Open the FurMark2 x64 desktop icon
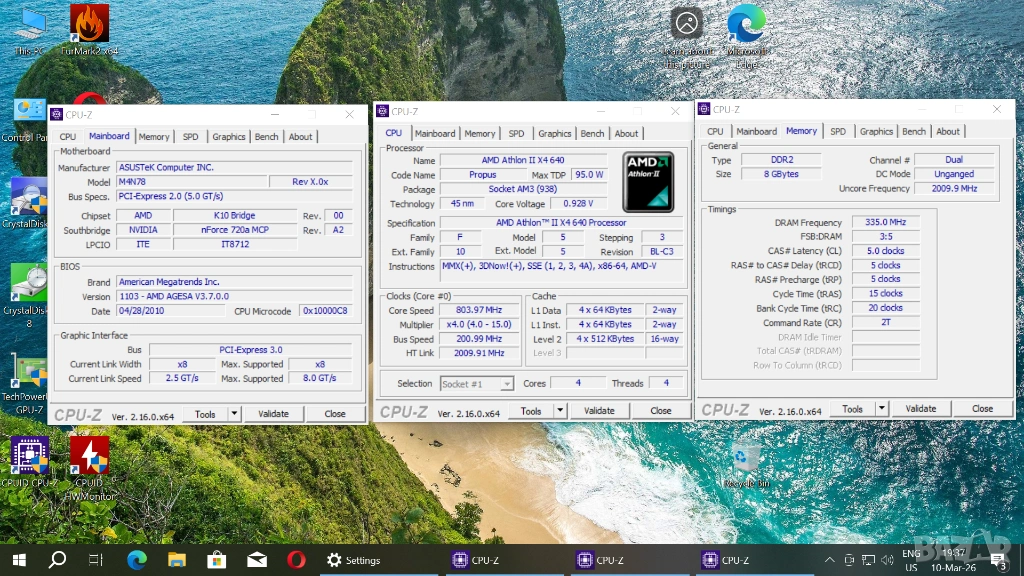1024x576 pixels. tap(89, 24)
